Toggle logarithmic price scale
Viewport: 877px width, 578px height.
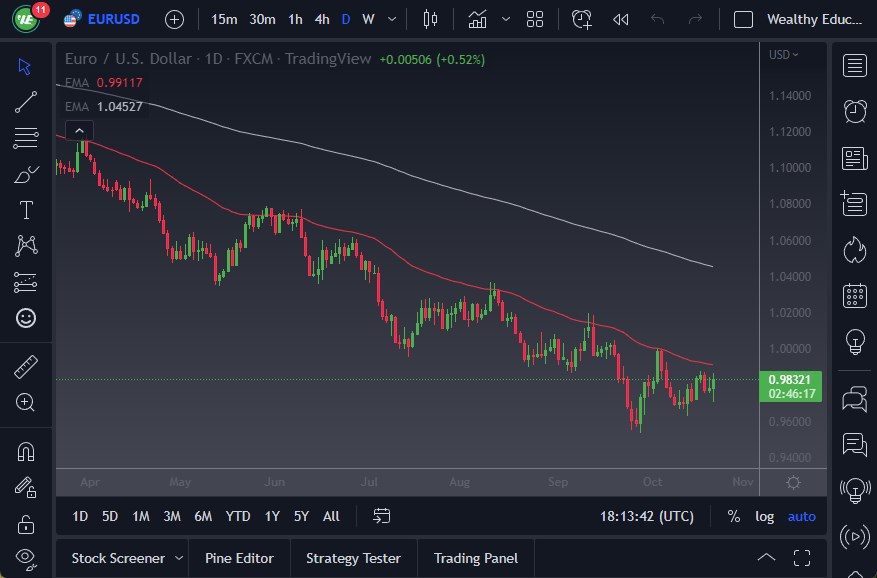click(x=764, y=516)
